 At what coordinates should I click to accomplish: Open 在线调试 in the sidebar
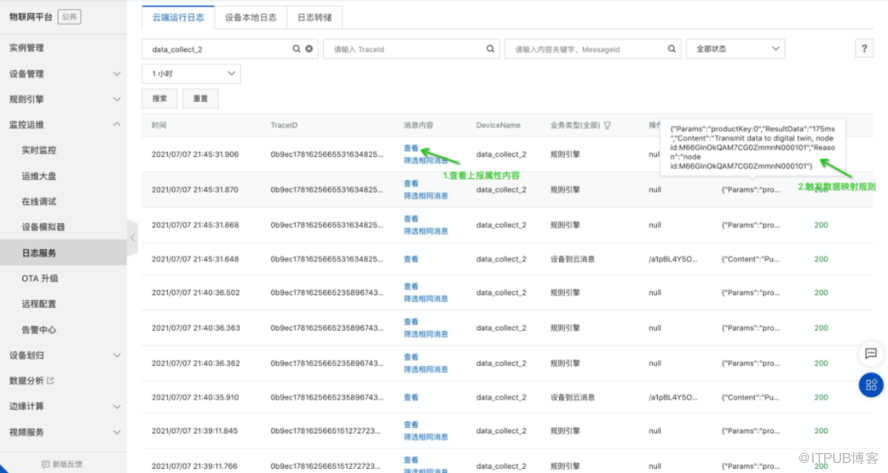[40, 202]
